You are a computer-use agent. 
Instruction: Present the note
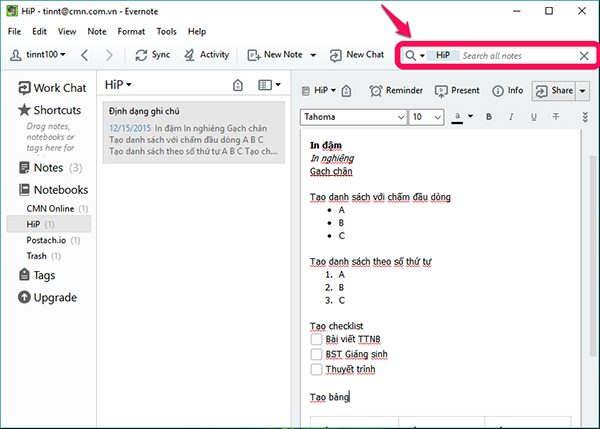[457, 91]
